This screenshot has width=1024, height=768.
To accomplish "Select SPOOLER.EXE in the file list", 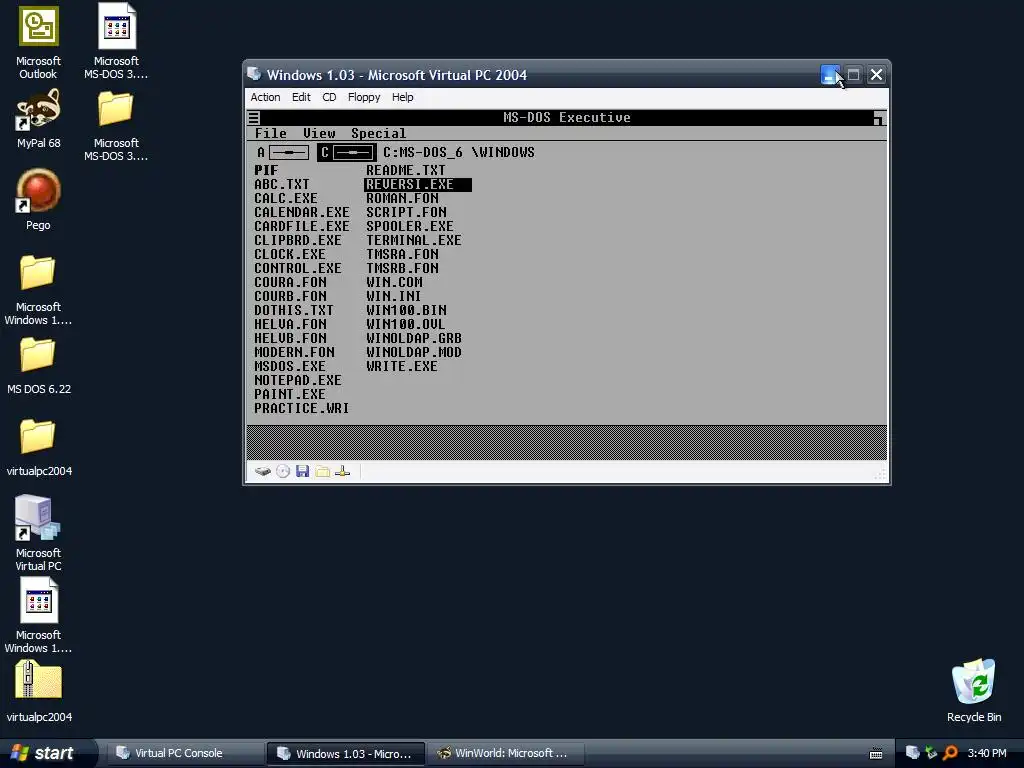I will 409,227.
